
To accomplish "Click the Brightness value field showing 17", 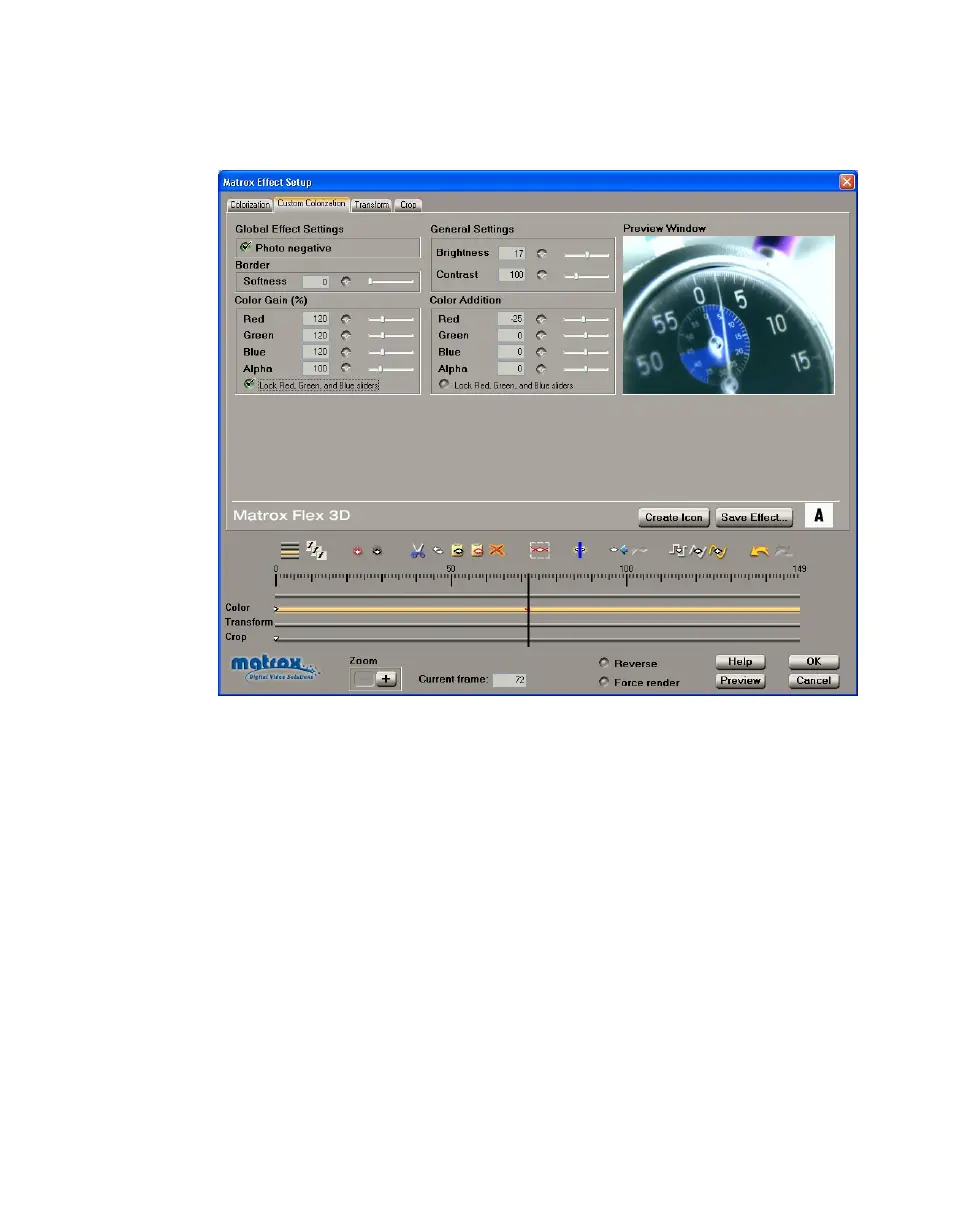I will [513, 254].
